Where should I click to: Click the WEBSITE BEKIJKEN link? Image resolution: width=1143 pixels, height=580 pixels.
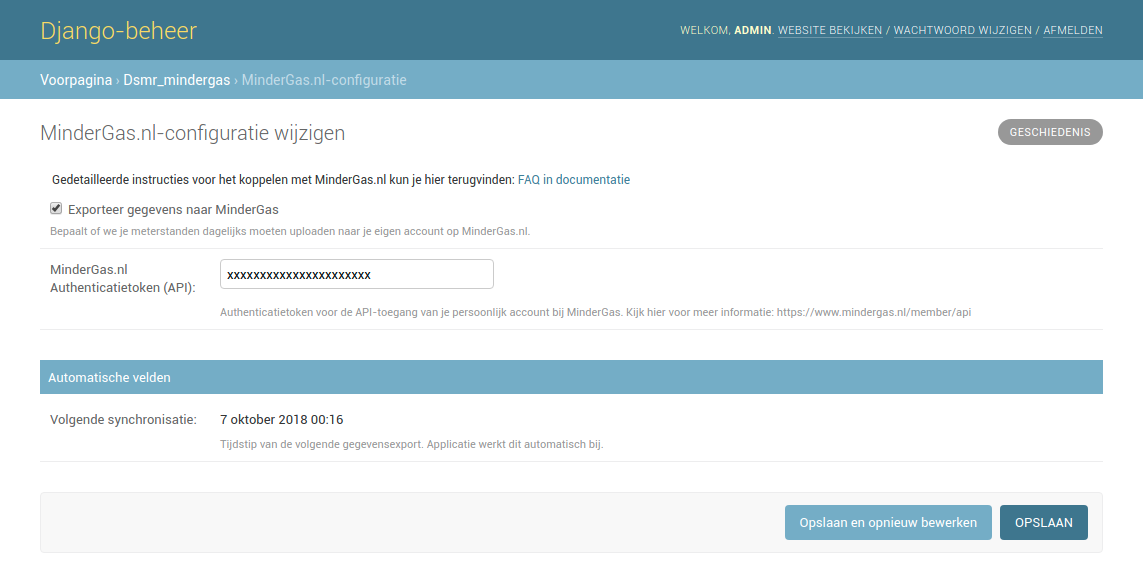[830, 30]
